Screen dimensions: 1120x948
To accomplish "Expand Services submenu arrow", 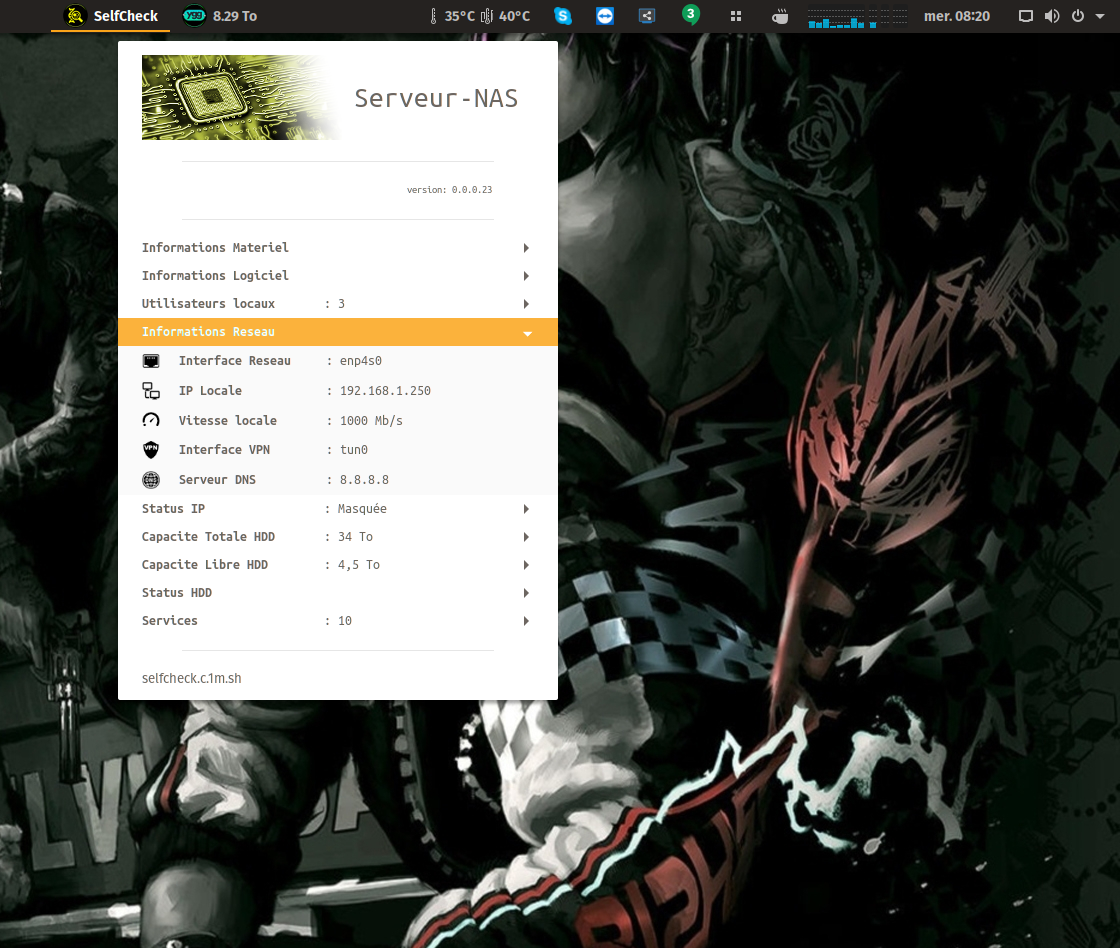I will click(x=526, y=621).
